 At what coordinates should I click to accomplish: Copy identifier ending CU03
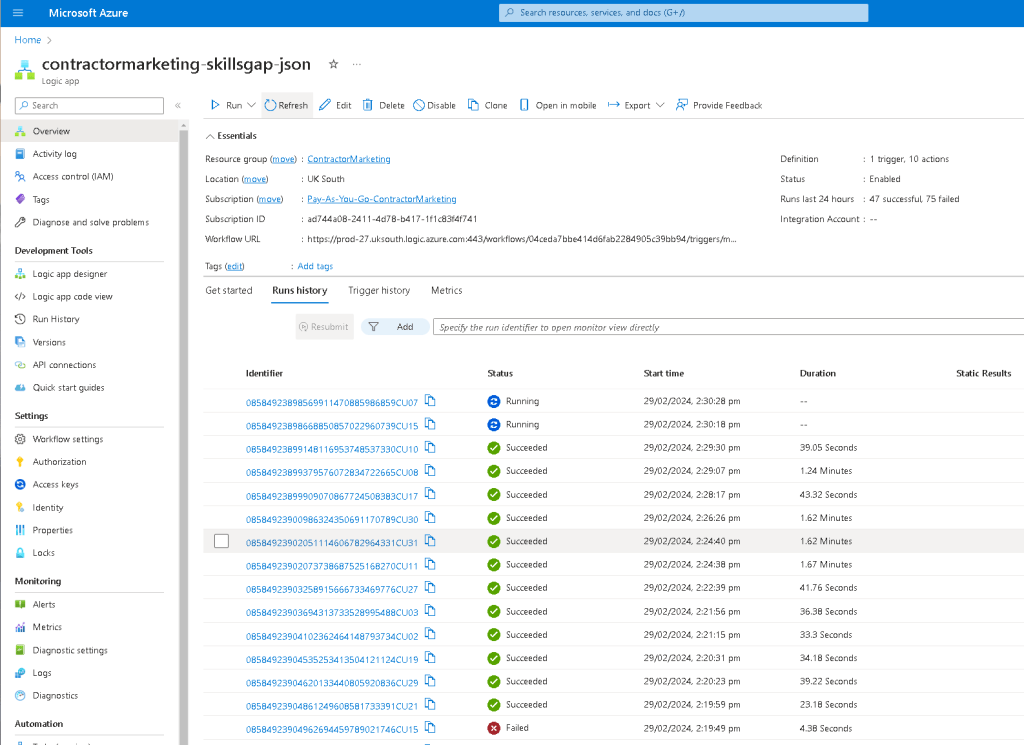[x=430, y=611]
